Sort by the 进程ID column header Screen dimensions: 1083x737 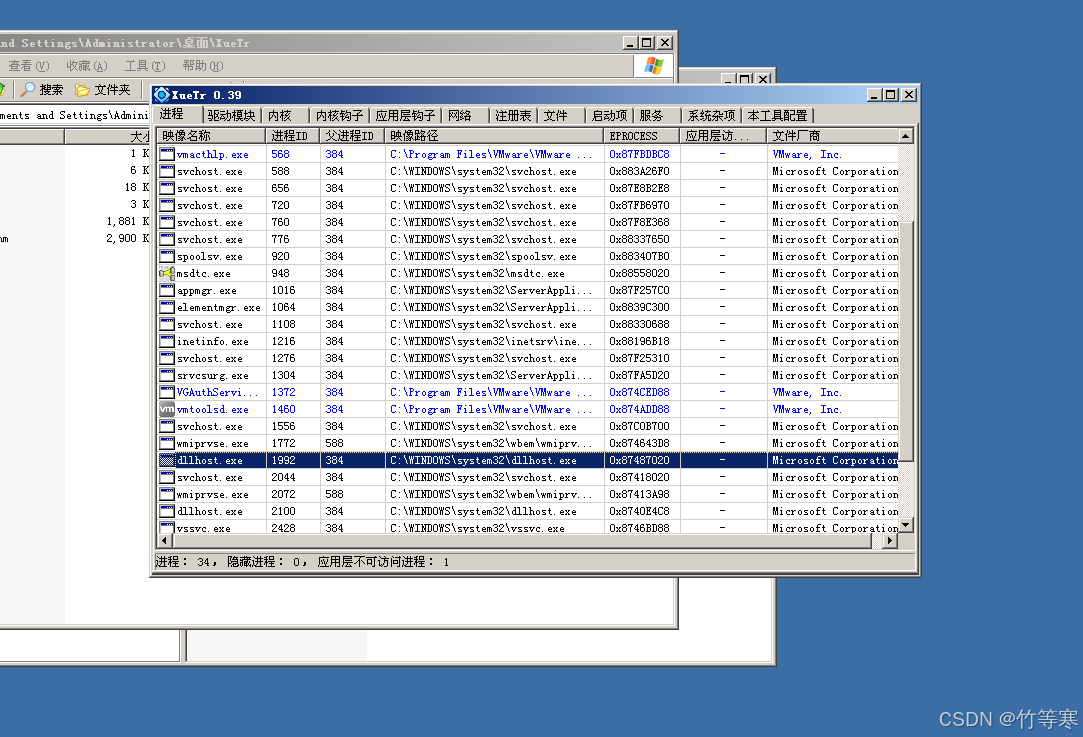(x=291, y=136)
